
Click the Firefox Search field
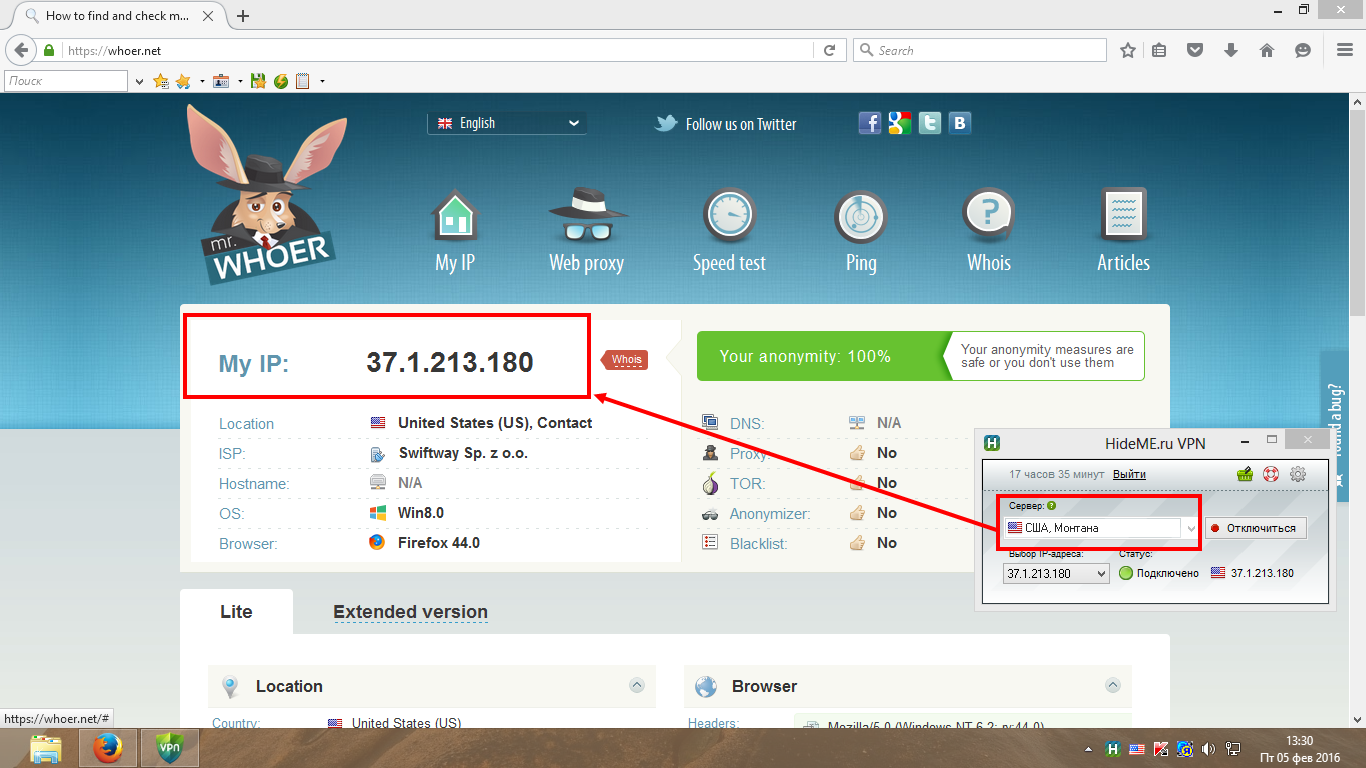pos(979,50)
